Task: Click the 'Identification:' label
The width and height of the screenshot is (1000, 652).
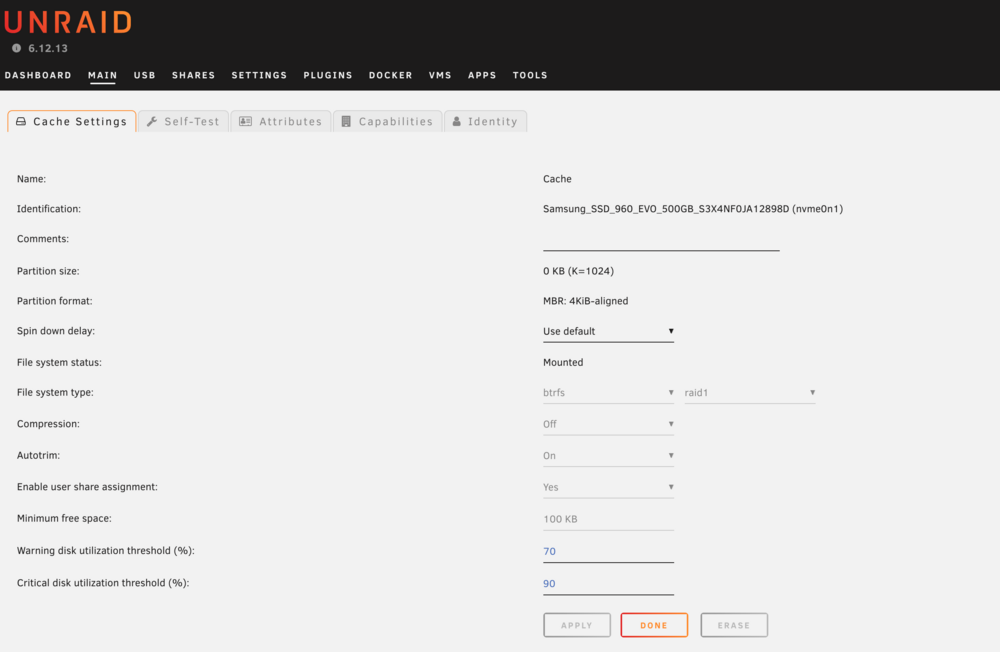Action: point(48,209)
